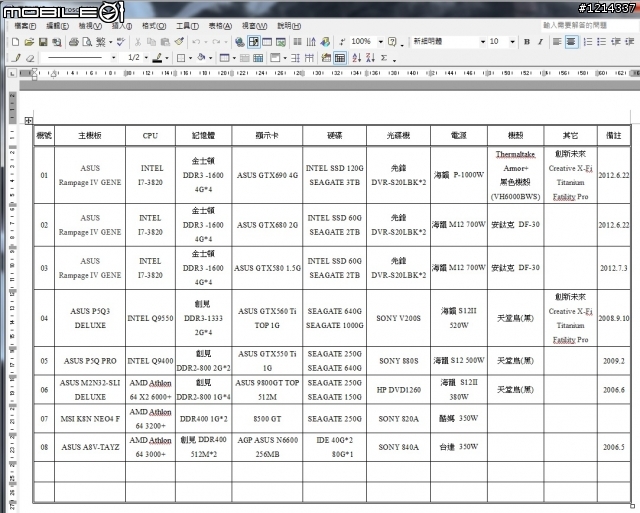Insert a hyperlink with the globe icon
Viewport: 640px width, 513px height.
point(240,42)
